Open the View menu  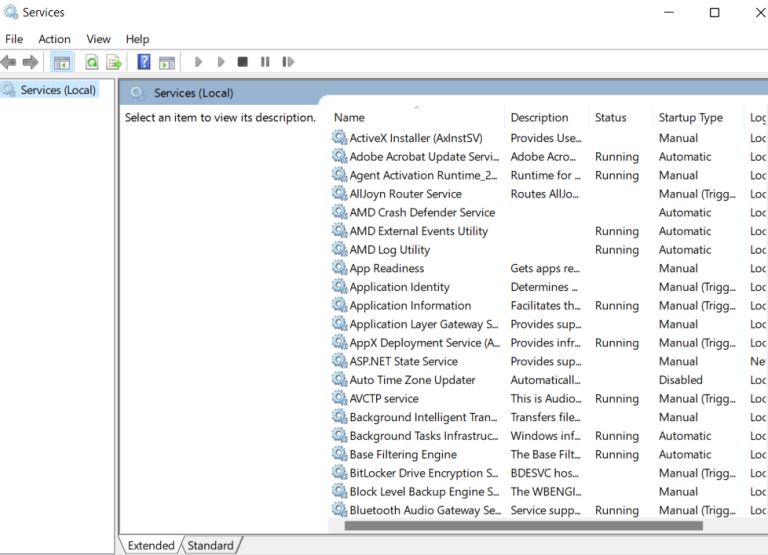[x=98, y=39]
